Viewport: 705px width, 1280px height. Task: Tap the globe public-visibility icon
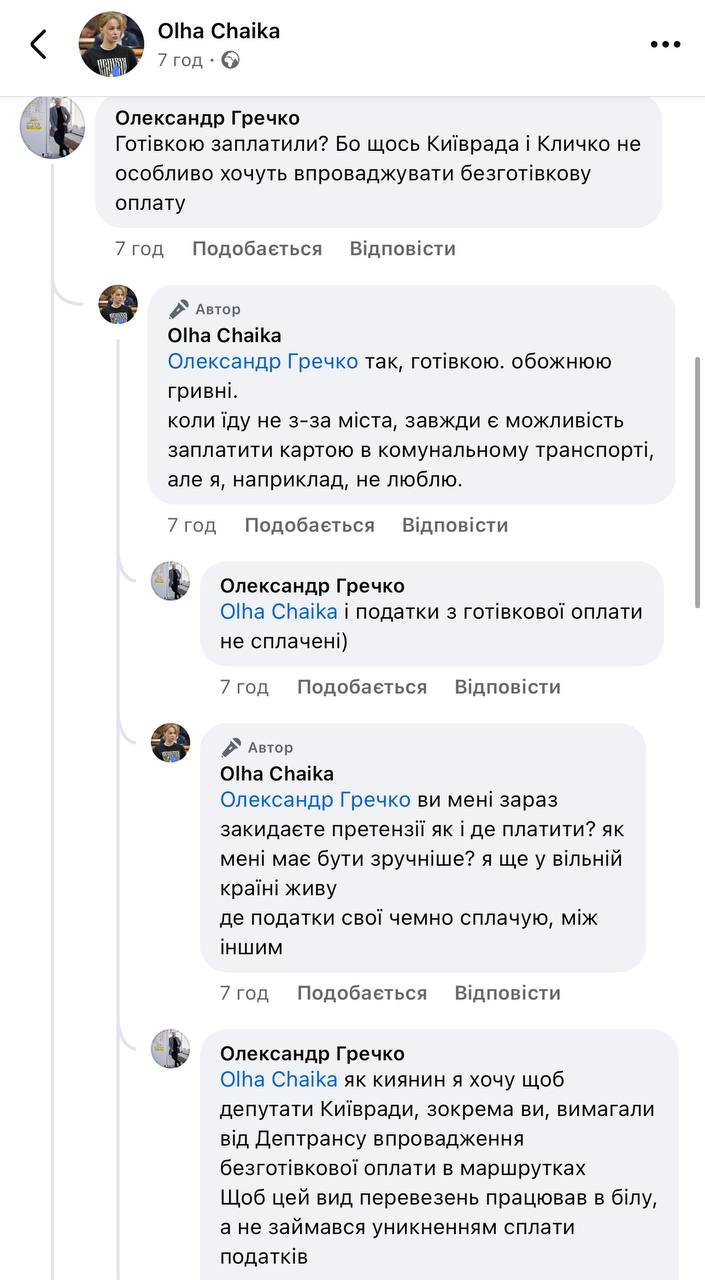[x=231, y=60]
